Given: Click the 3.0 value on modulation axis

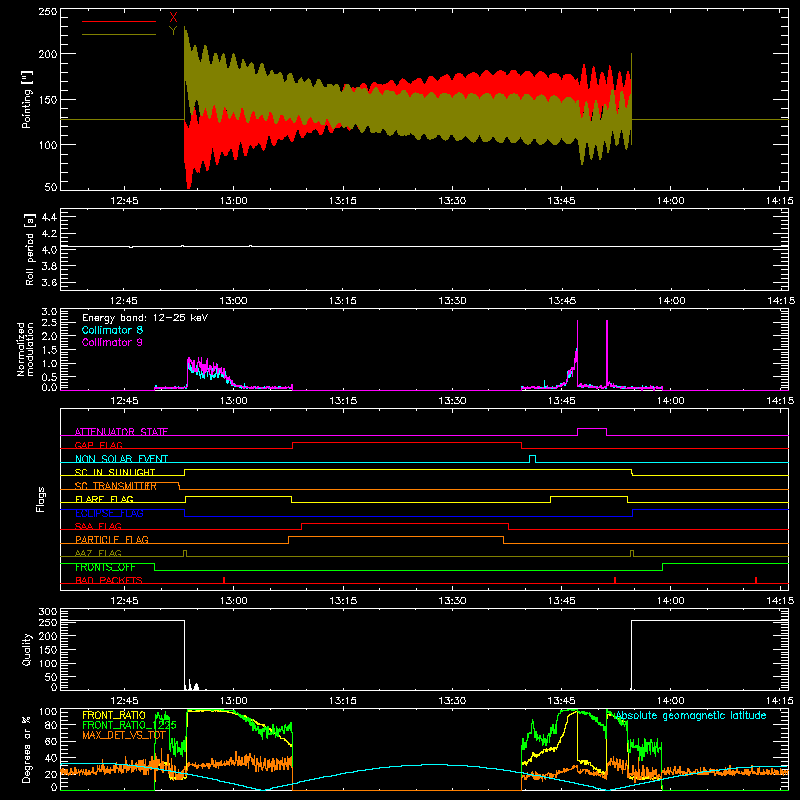Looking at the screenshot, I should click(x=49, y=311).
